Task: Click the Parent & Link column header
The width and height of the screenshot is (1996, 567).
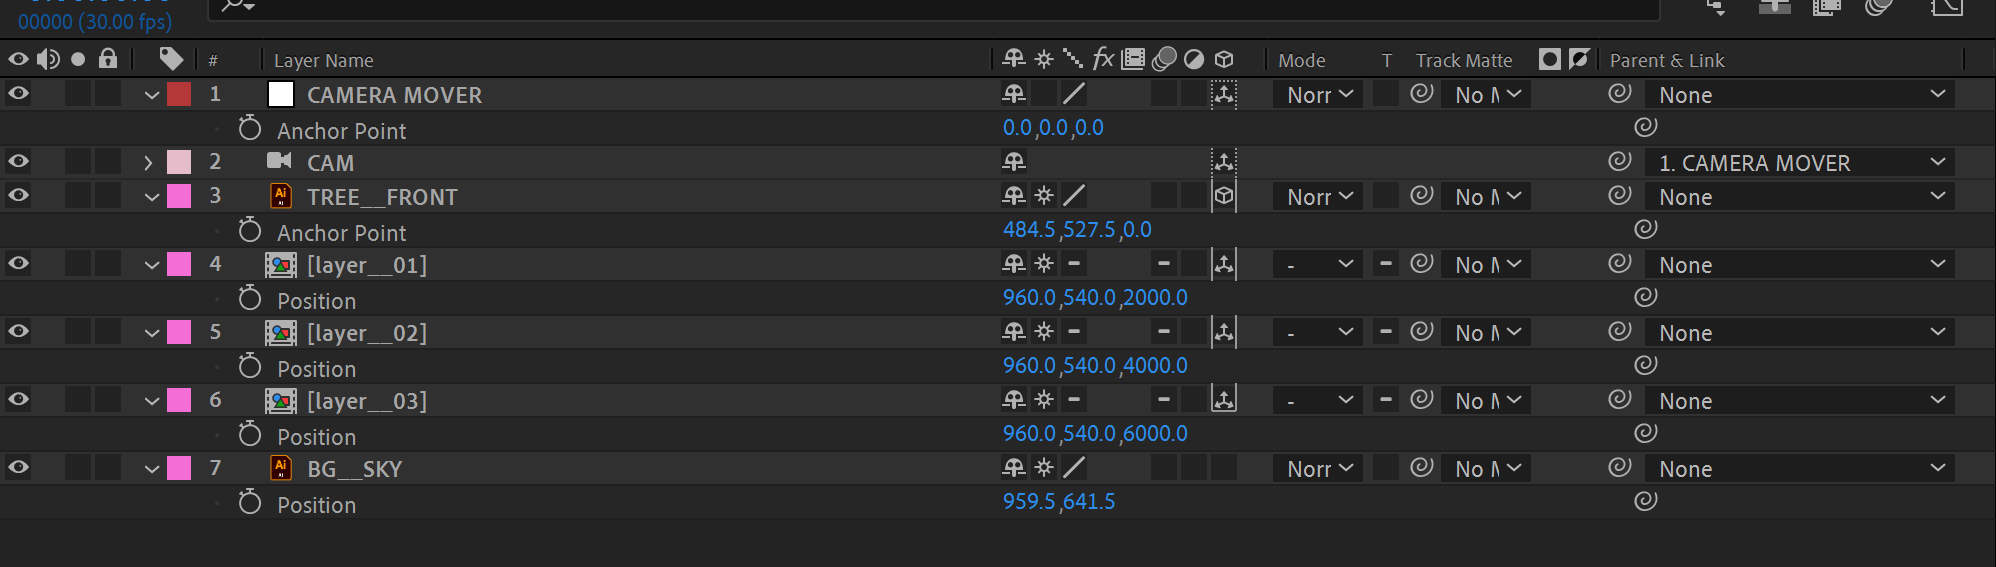Action: [x=1666, y=61]
